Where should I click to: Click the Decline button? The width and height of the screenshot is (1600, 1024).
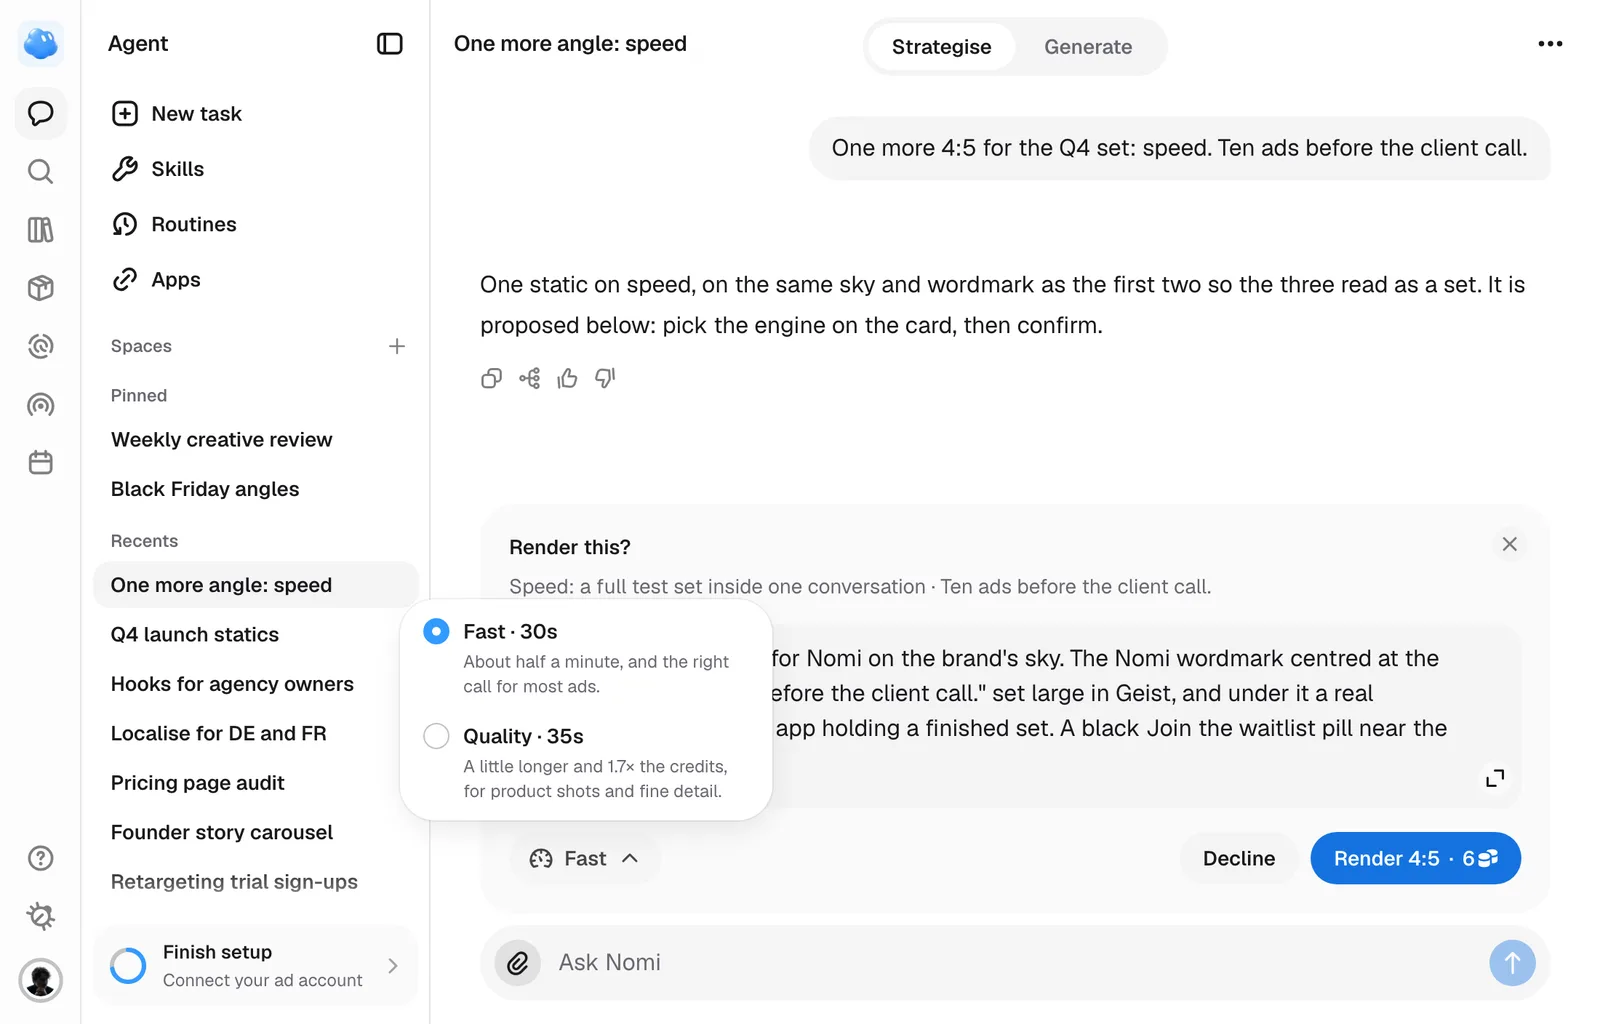point(1239,859)
